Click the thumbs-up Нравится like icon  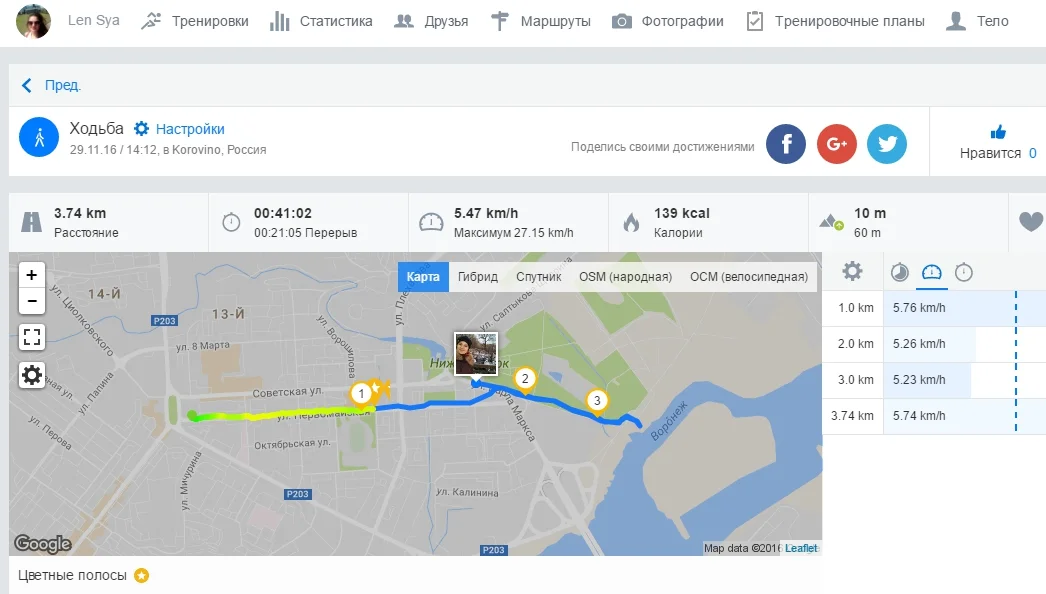point(998,132)
